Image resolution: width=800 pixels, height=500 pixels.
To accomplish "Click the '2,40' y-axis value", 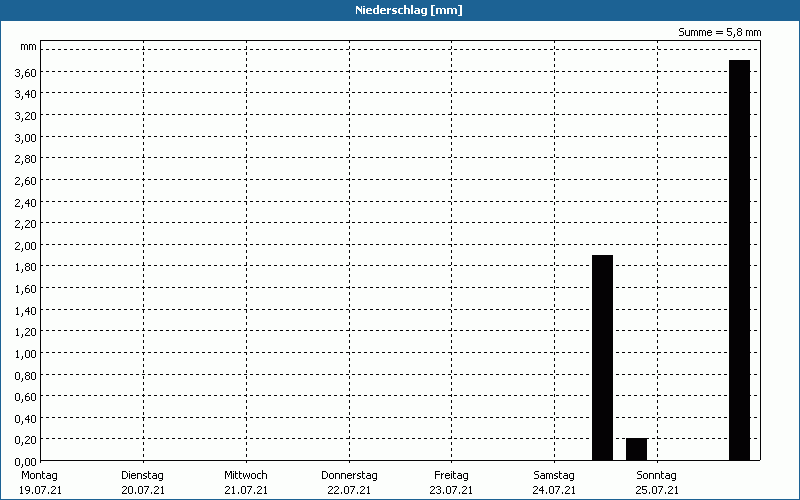I will click(x=26, y=203).
